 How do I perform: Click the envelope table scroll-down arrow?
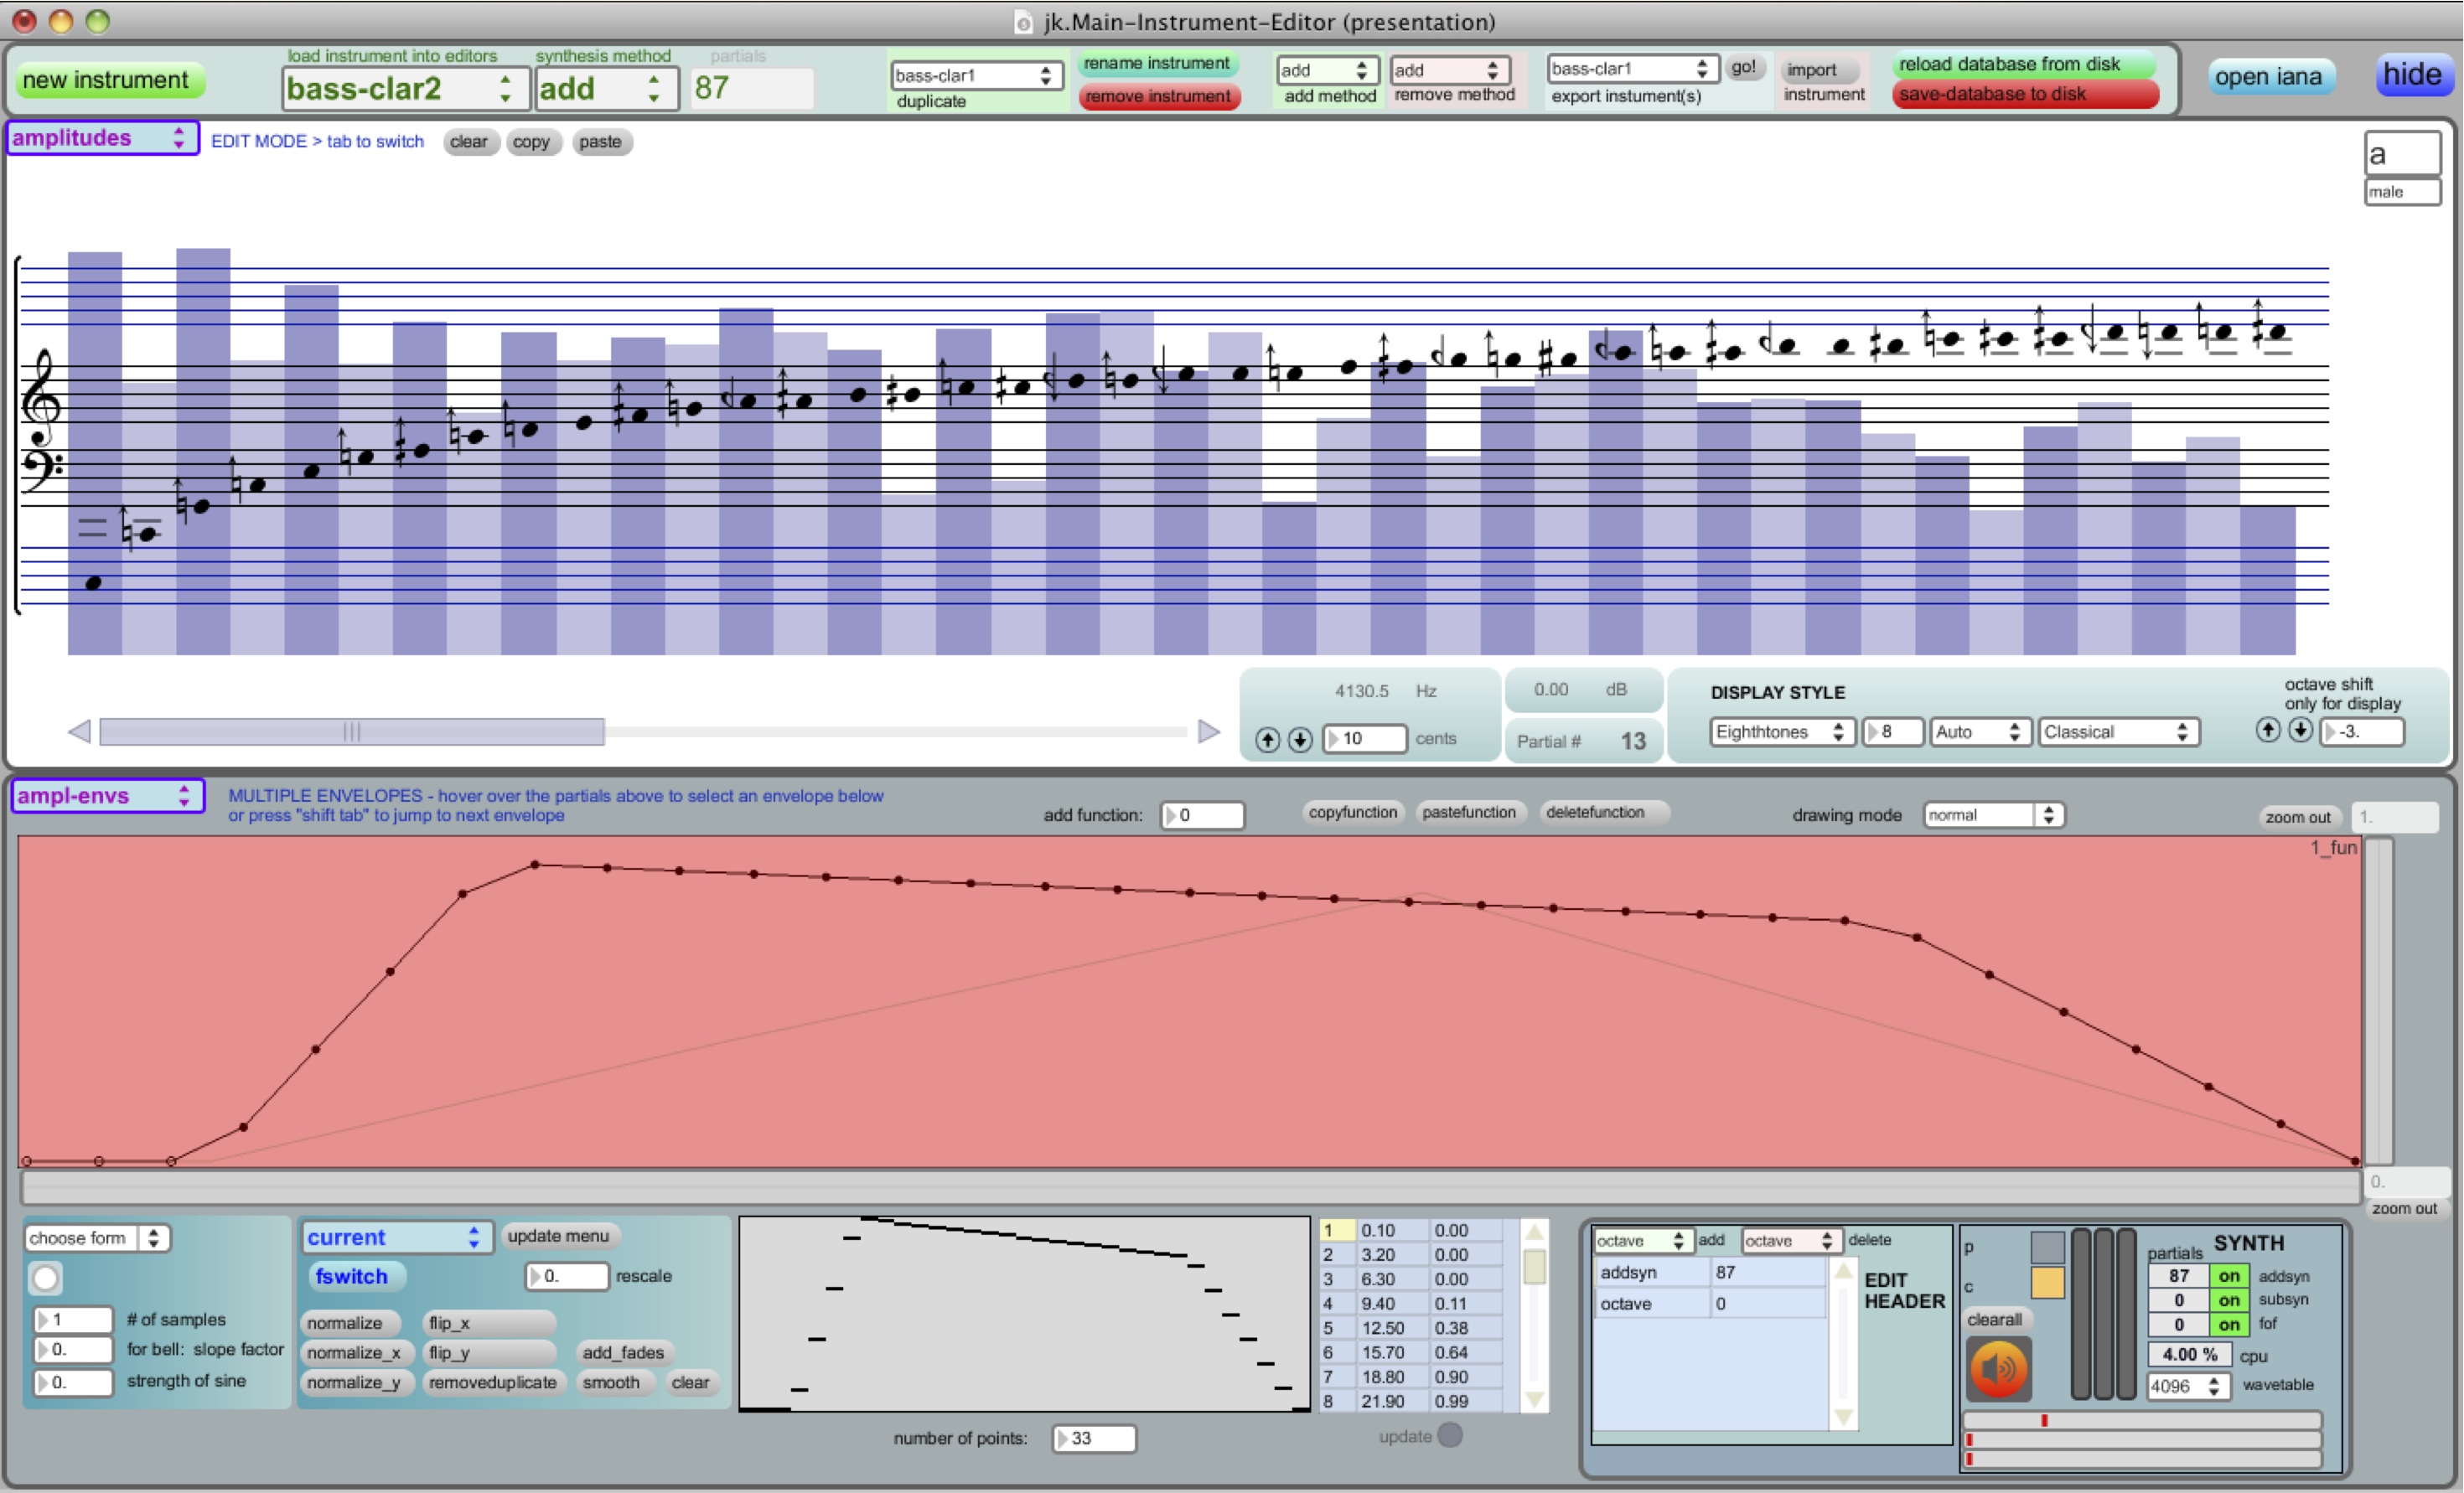click(x=1534, y=1400)
